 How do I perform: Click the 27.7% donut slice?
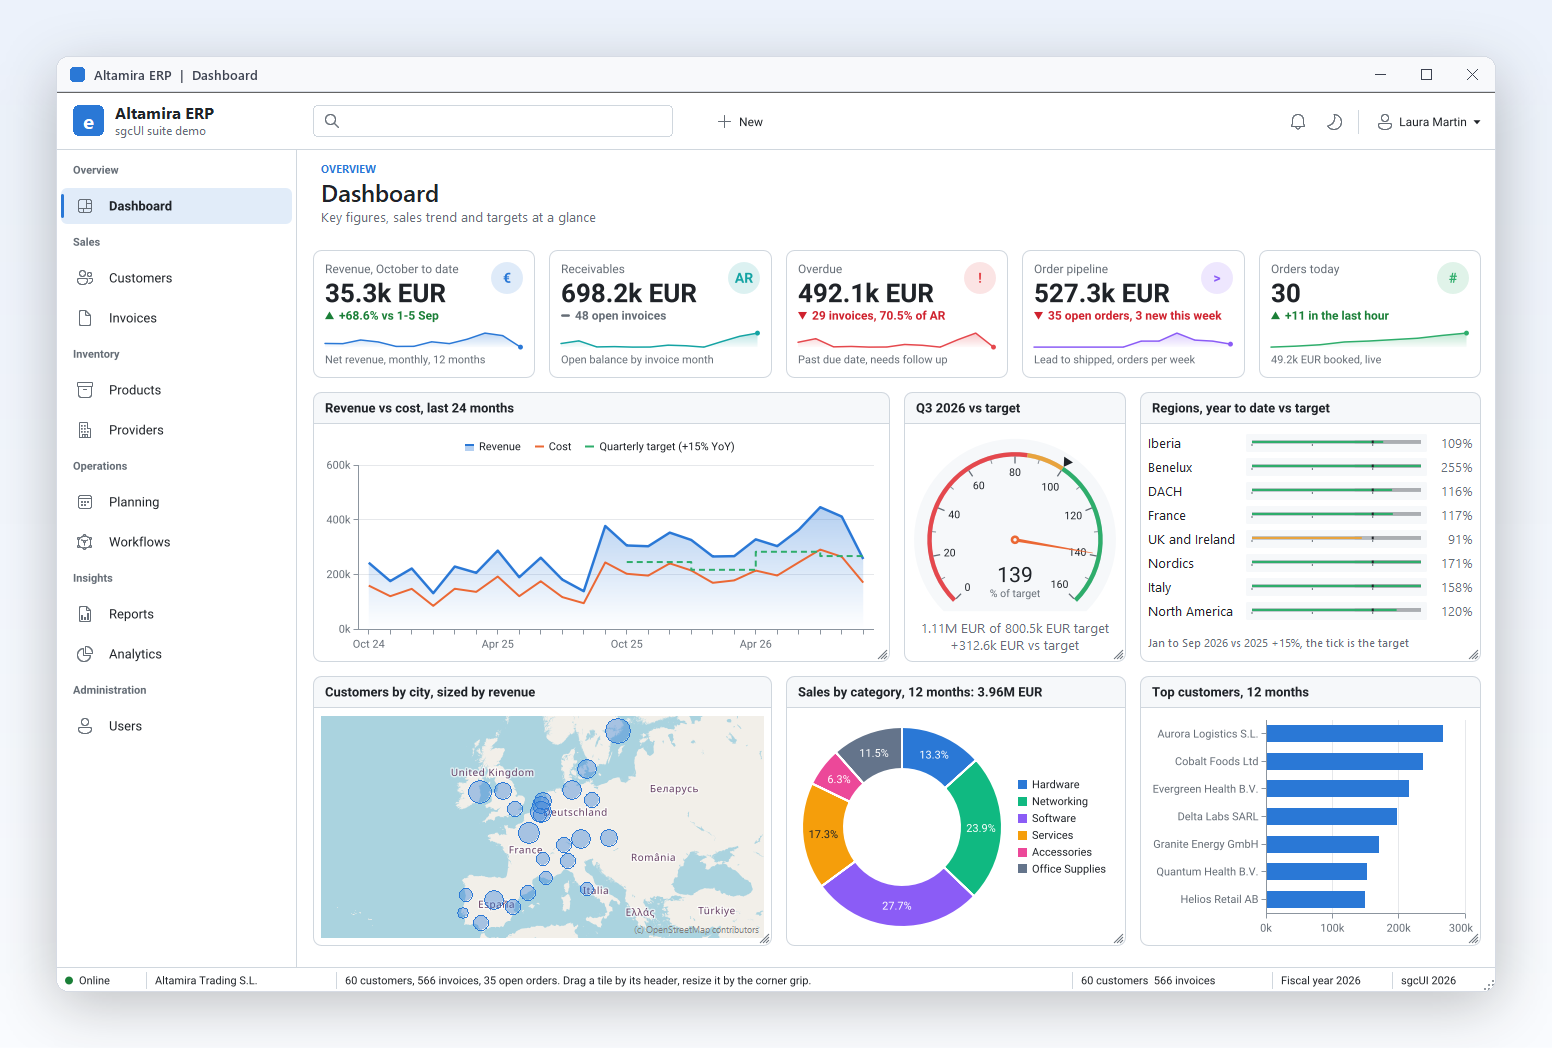[897, 894]
